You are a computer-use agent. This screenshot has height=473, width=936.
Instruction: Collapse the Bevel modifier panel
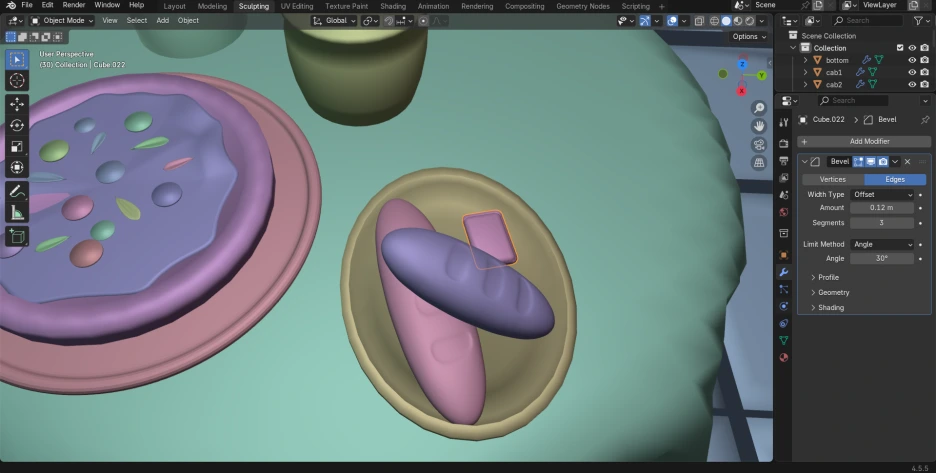click(805, 162)
